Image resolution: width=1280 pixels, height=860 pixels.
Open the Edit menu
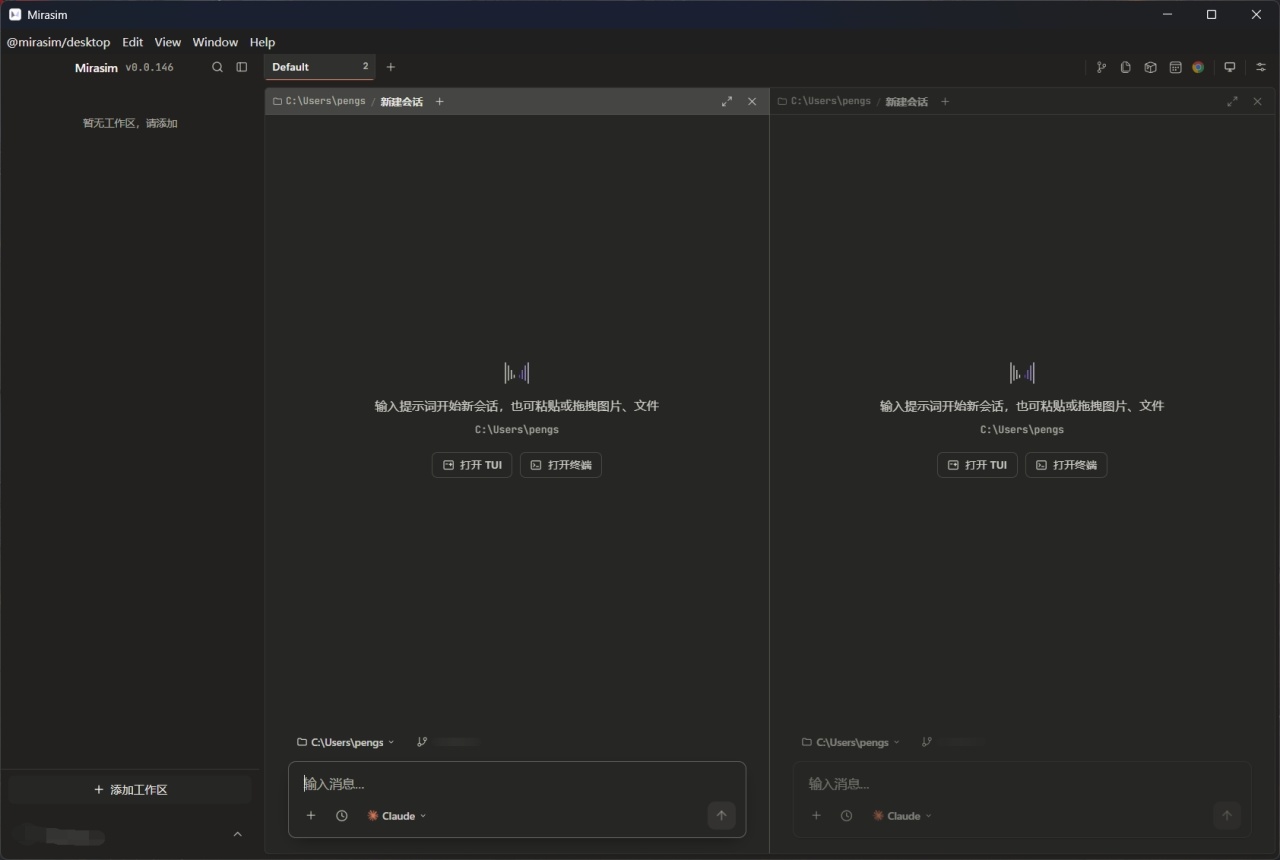(x=133, y=42)
